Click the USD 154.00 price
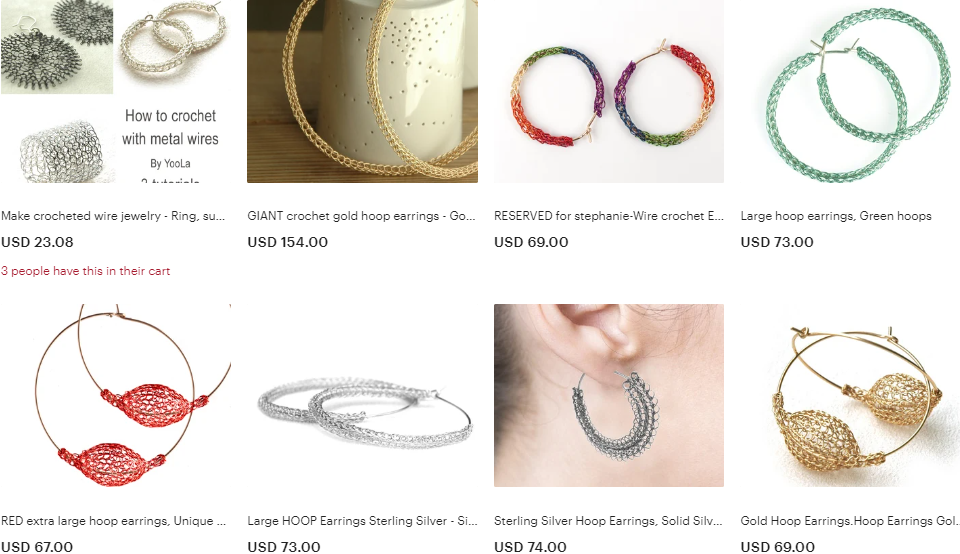 [288, 242]
